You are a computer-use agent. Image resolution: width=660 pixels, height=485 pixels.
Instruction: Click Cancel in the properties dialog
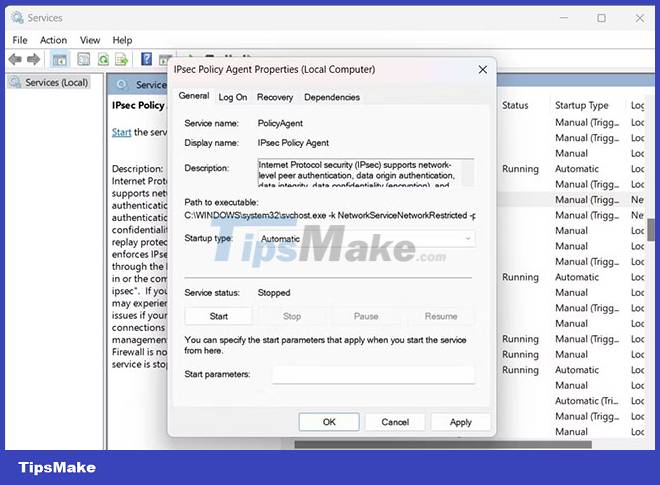(x=395, y=422)
